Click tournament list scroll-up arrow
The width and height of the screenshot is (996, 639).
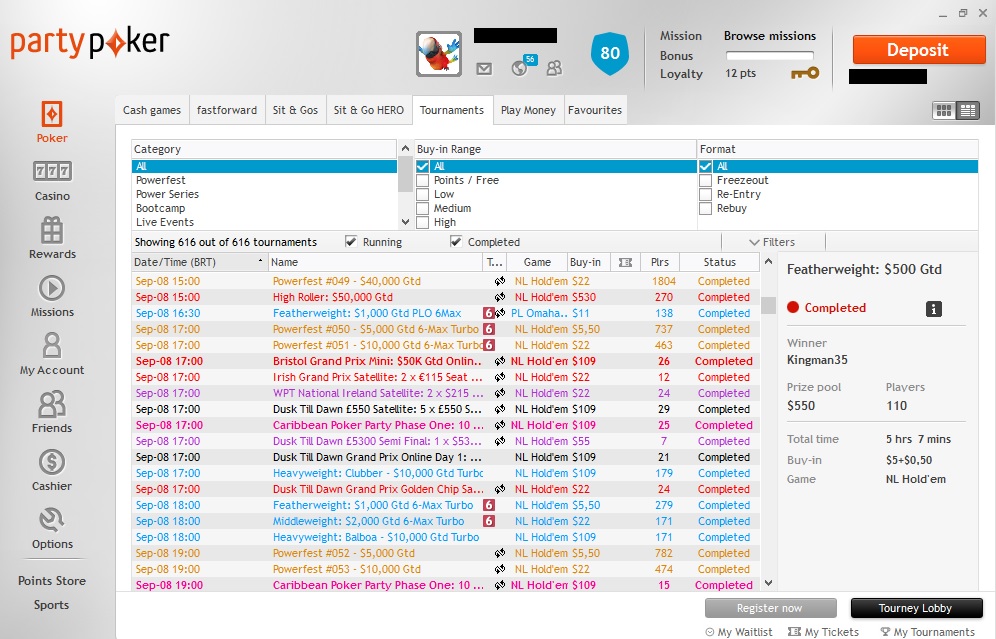(768, 261)
